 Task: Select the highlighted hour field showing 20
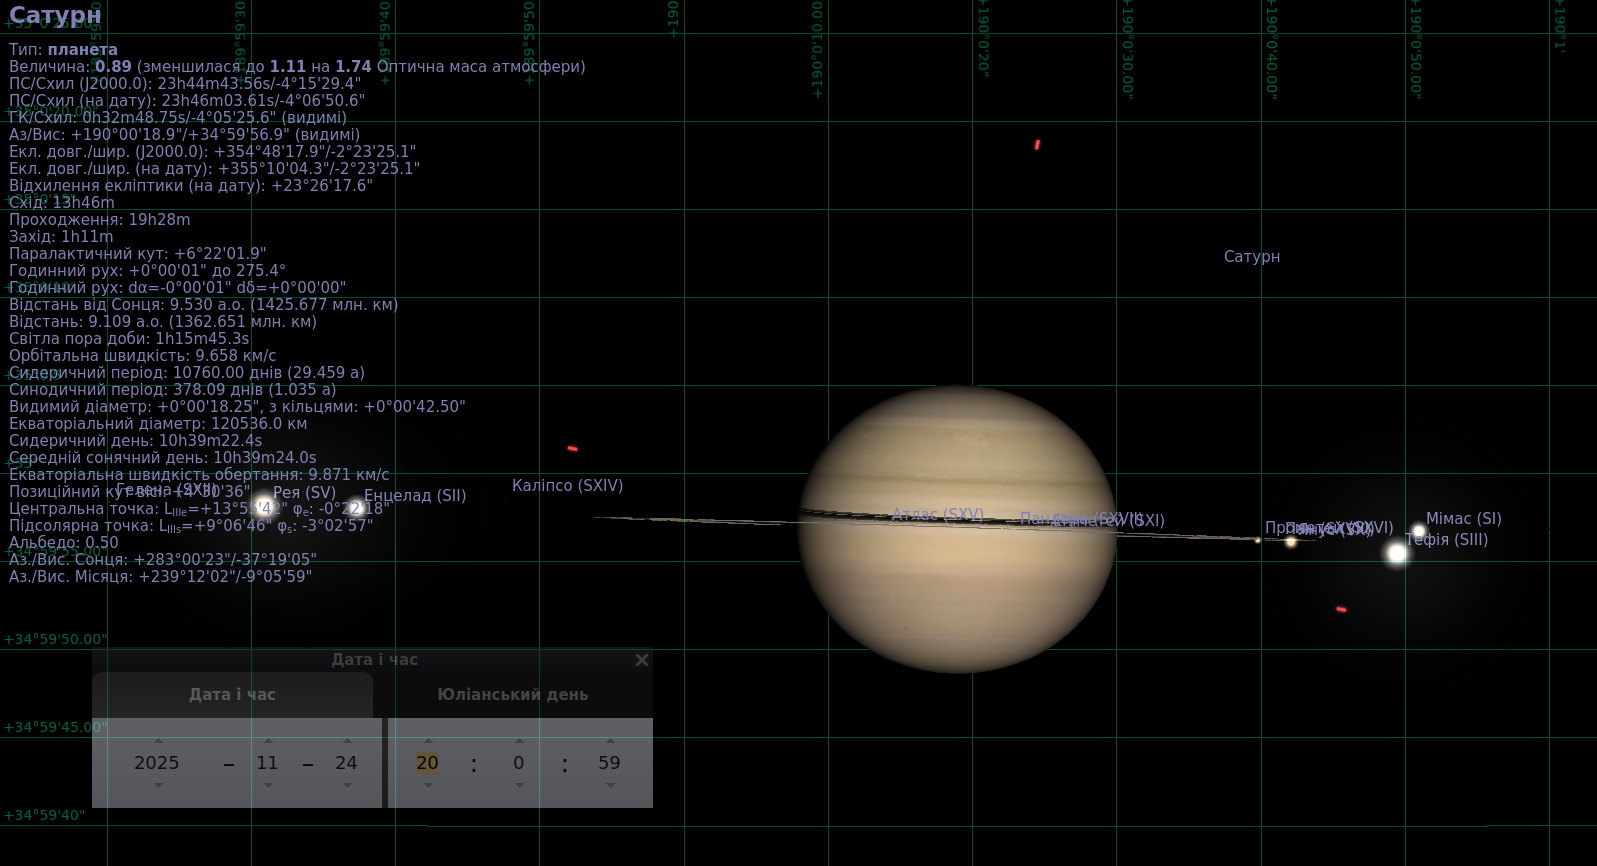click(x=427, y=763)
